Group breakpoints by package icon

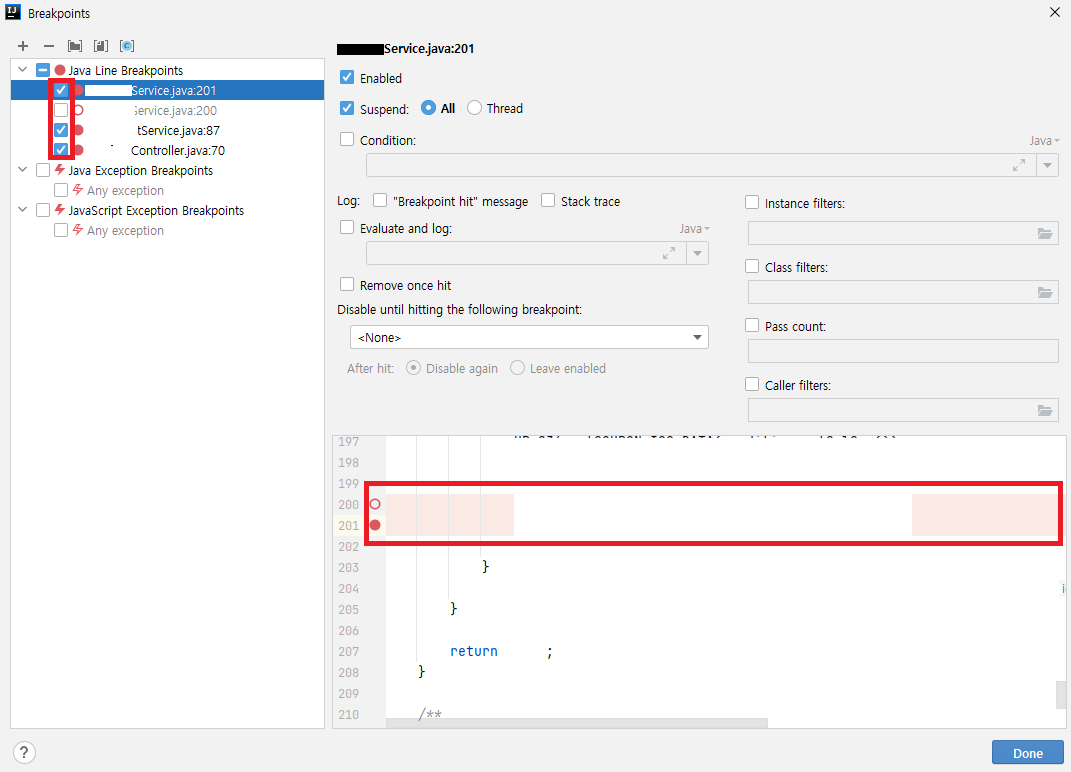75,46
